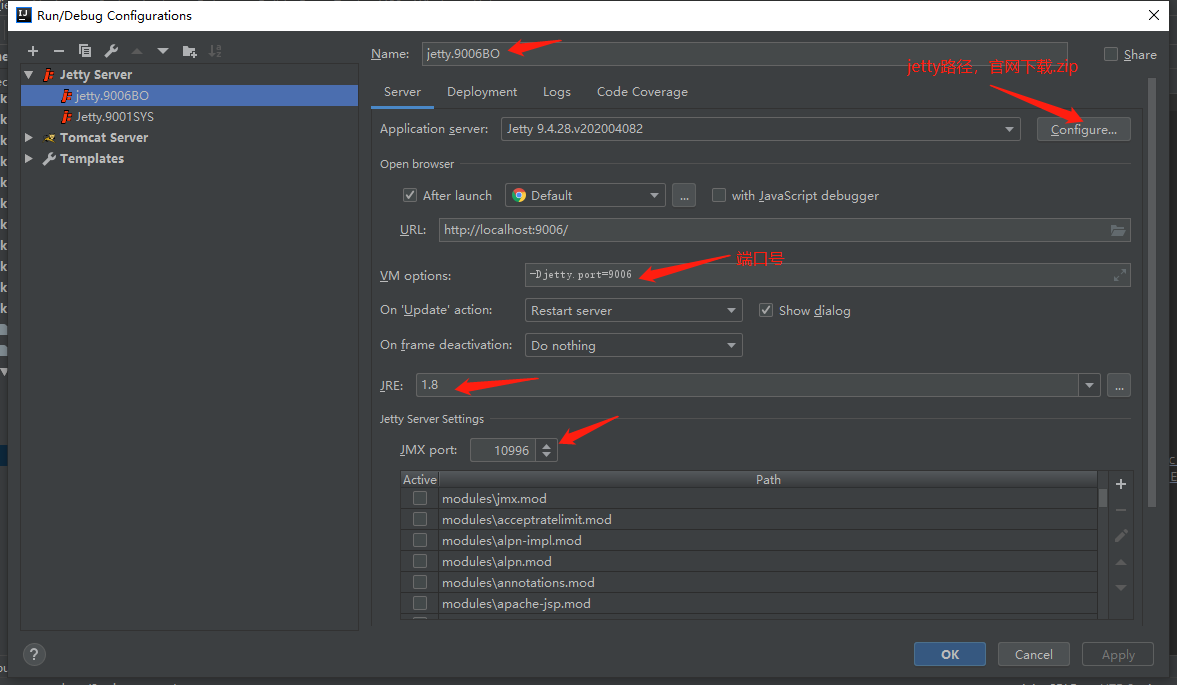1177x685 pixels.
Task: Click URL input field
Action: click(784, 230)
